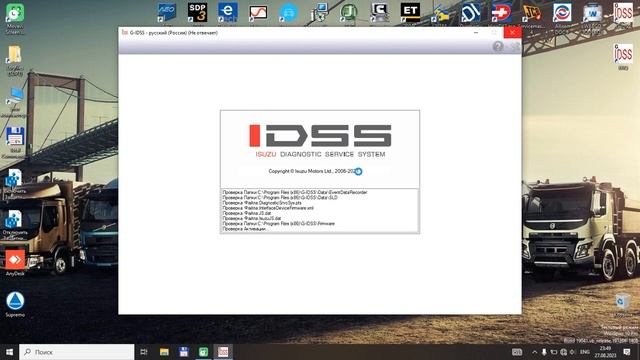Click the help question mark in G-IDSS toolbar
The height and width of the screenshot is (360, 640).
click(x=498, y=47)
